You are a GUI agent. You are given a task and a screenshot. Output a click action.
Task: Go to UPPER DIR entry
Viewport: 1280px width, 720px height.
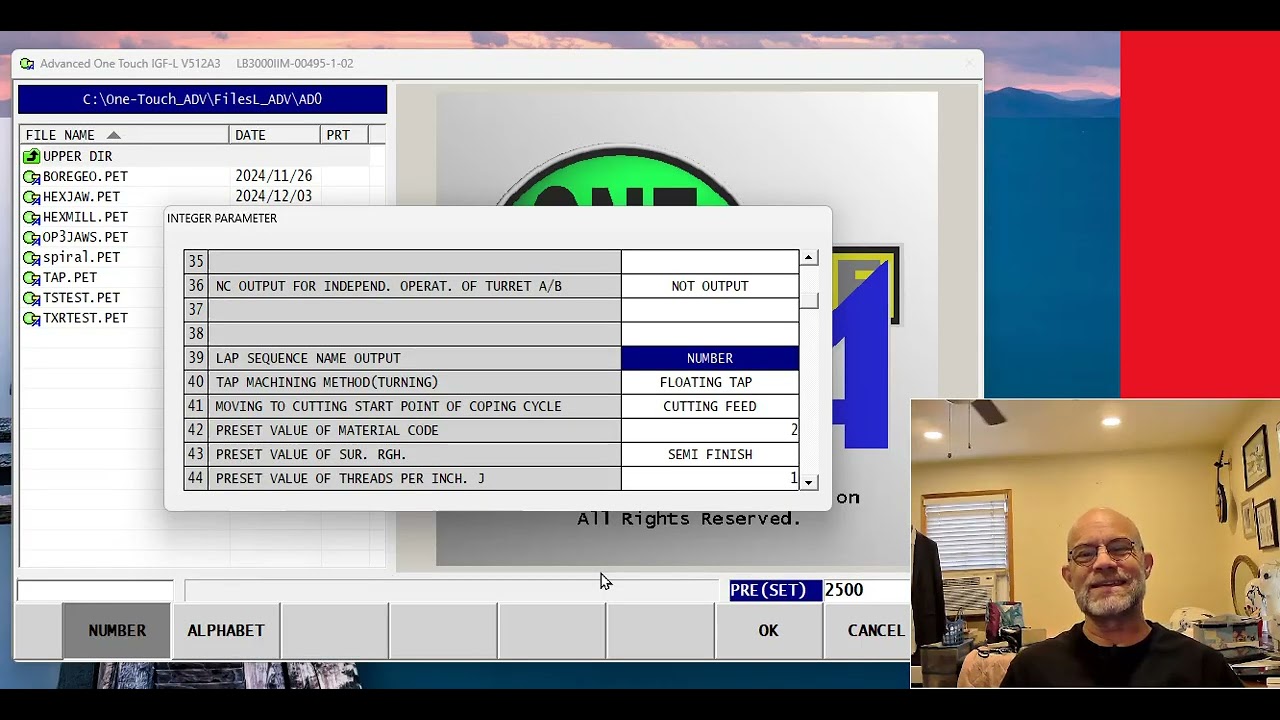click(x=77, y=156)
